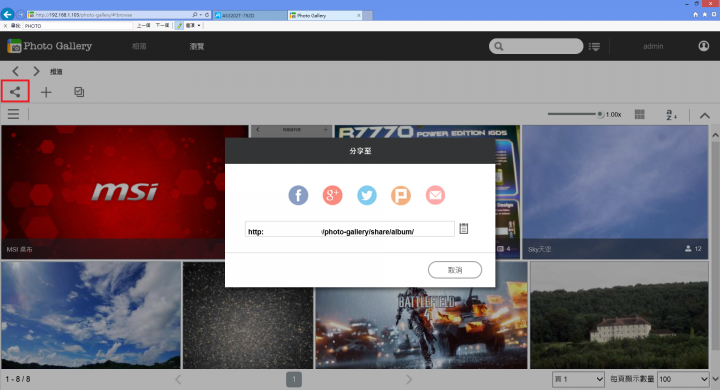720x390 pixels.
Task: Switch to grid view icon
Action: tap(640, 114)
